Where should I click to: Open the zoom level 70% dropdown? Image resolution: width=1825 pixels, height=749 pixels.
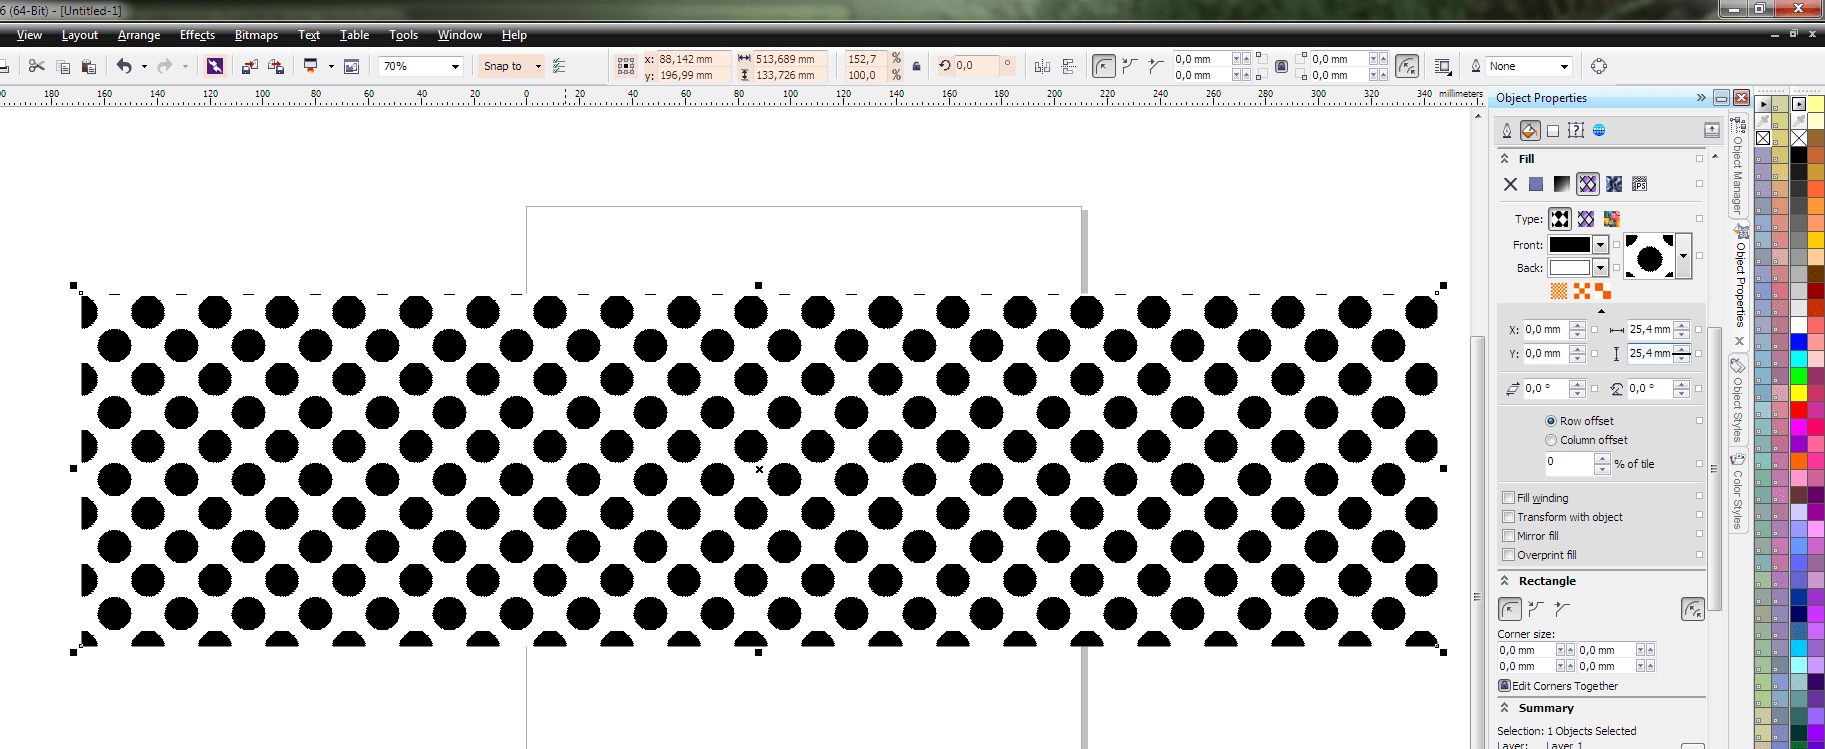(x=456, y=66)
